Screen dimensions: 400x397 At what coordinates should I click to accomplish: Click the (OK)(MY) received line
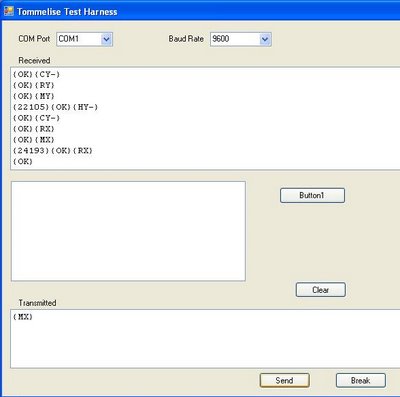34,96
